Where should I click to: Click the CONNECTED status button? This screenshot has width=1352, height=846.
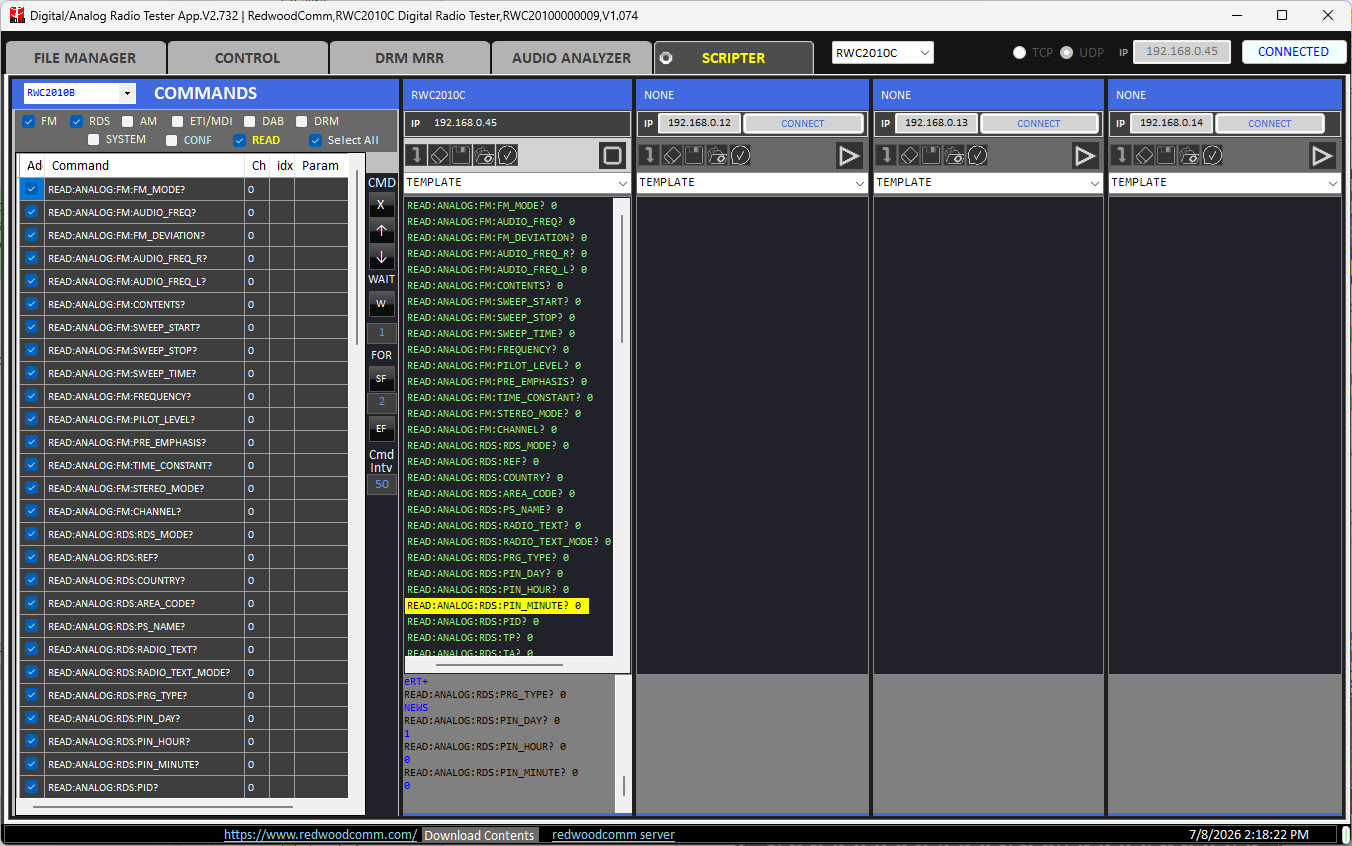1293,52
